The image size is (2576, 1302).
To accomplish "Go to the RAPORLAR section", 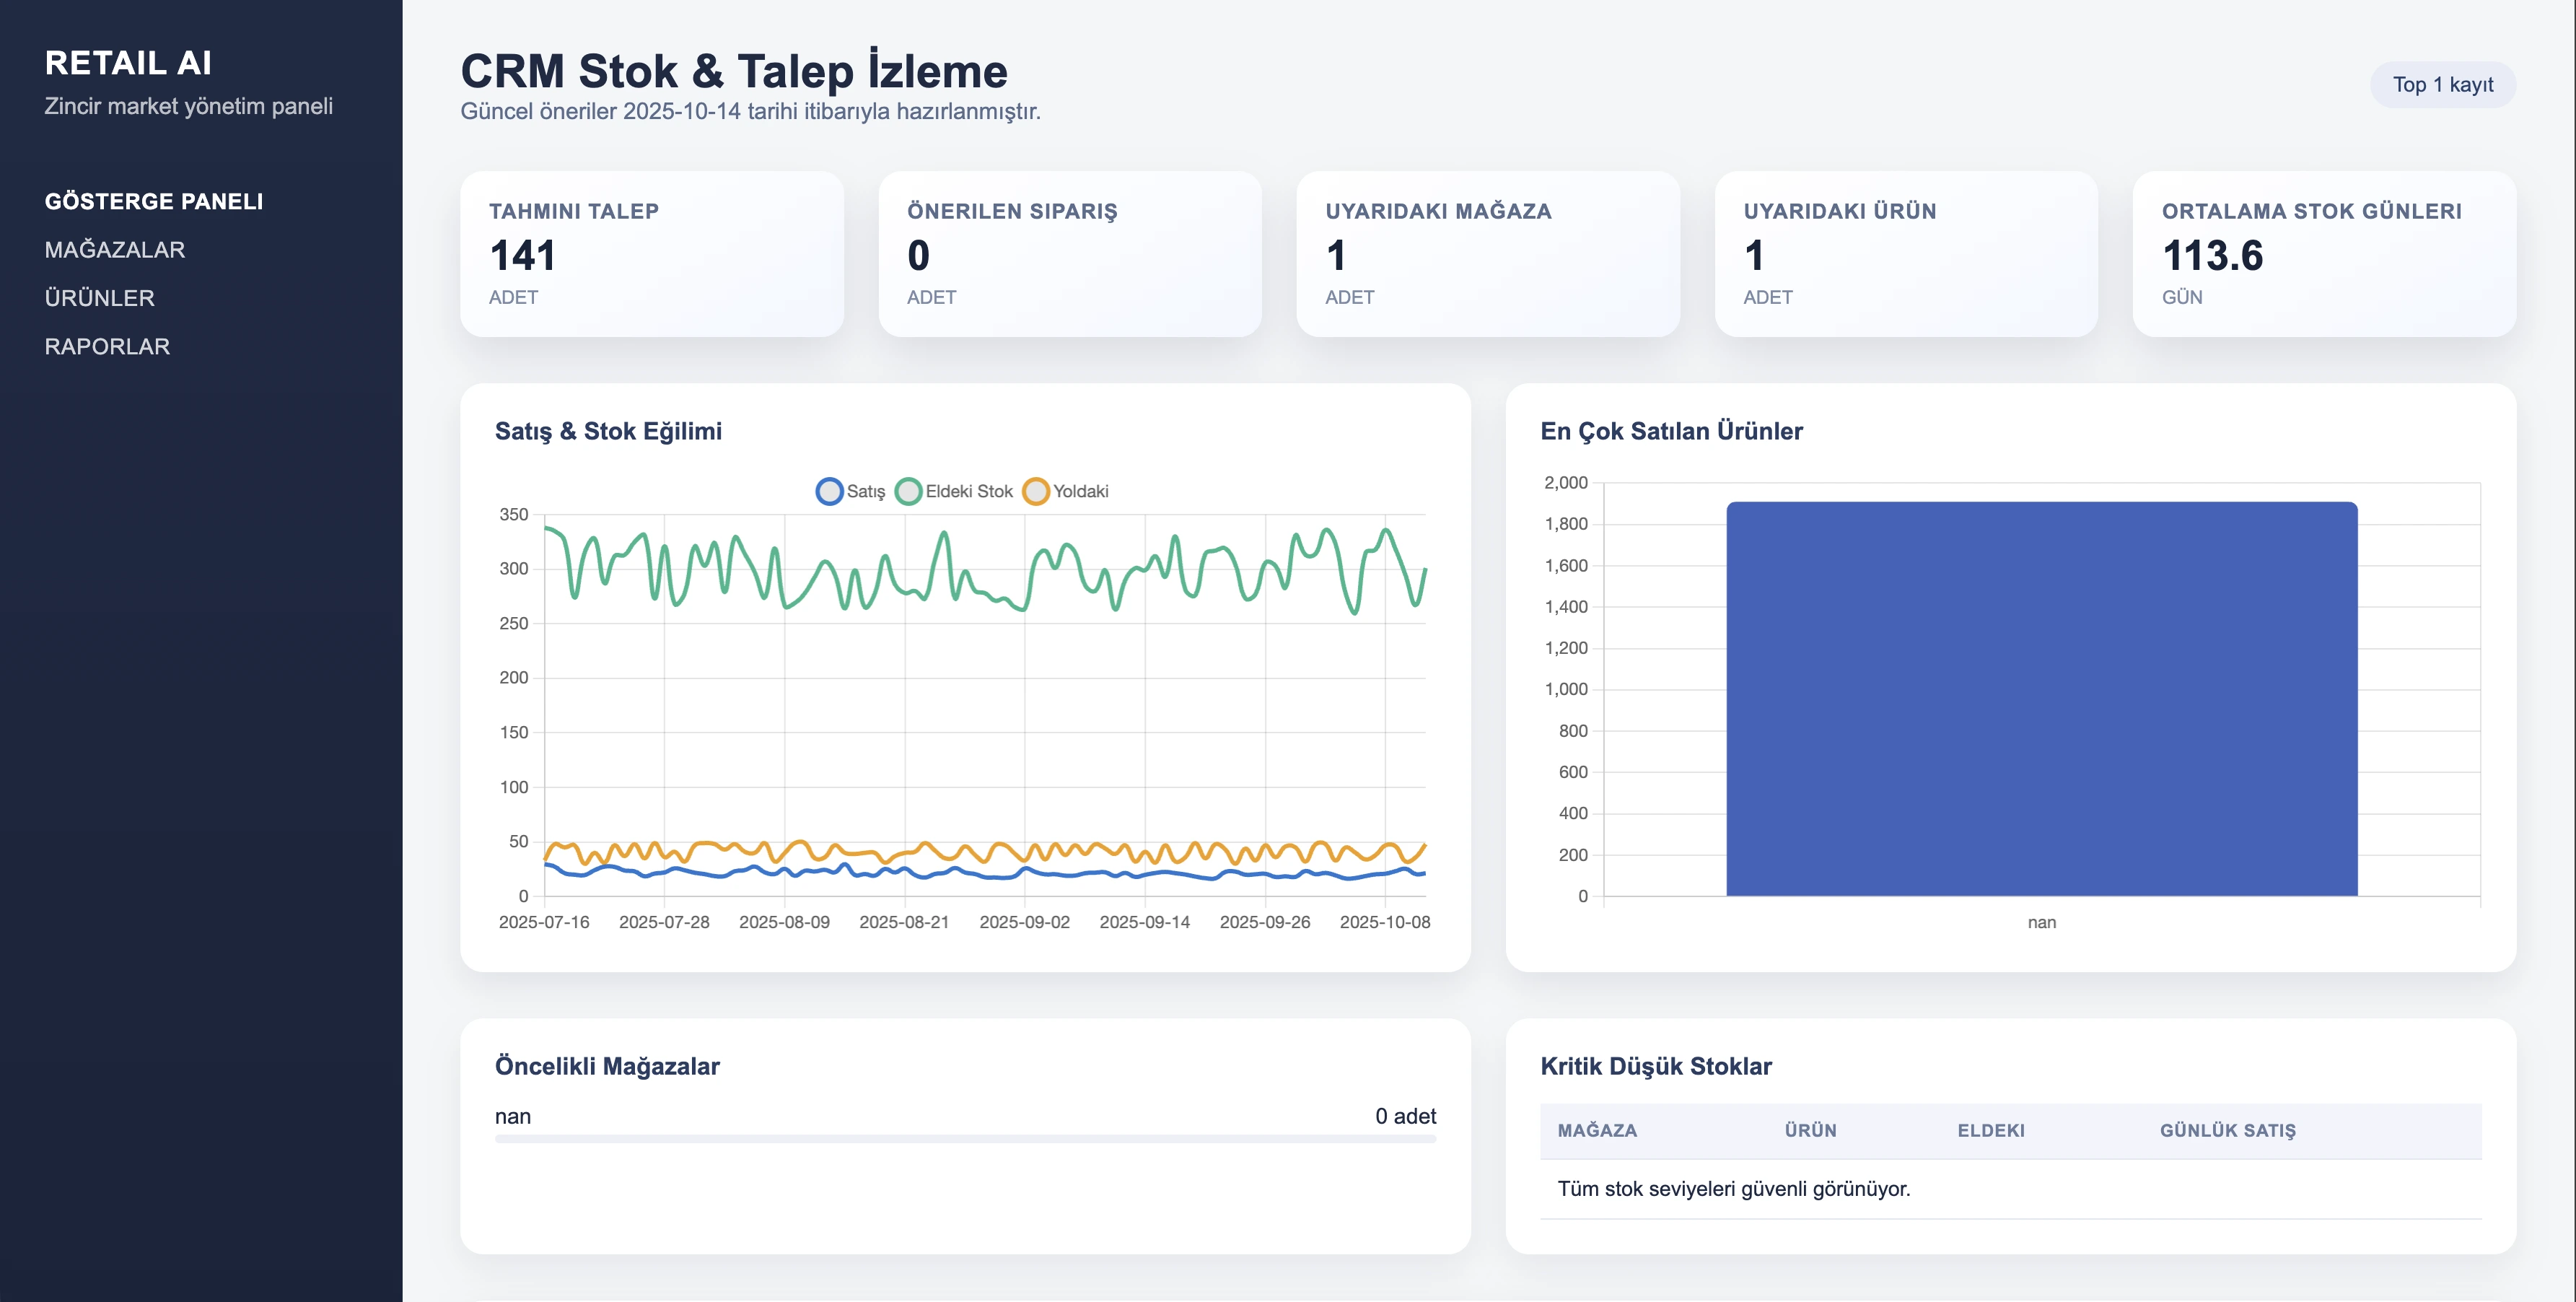I will tap(106, 345).
